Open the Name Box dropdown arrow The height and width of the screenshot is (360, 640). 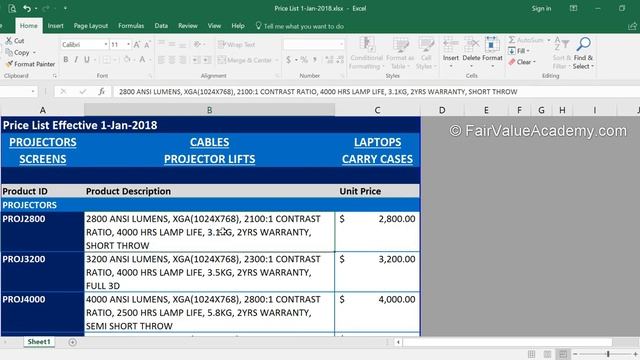click(33, 91)
